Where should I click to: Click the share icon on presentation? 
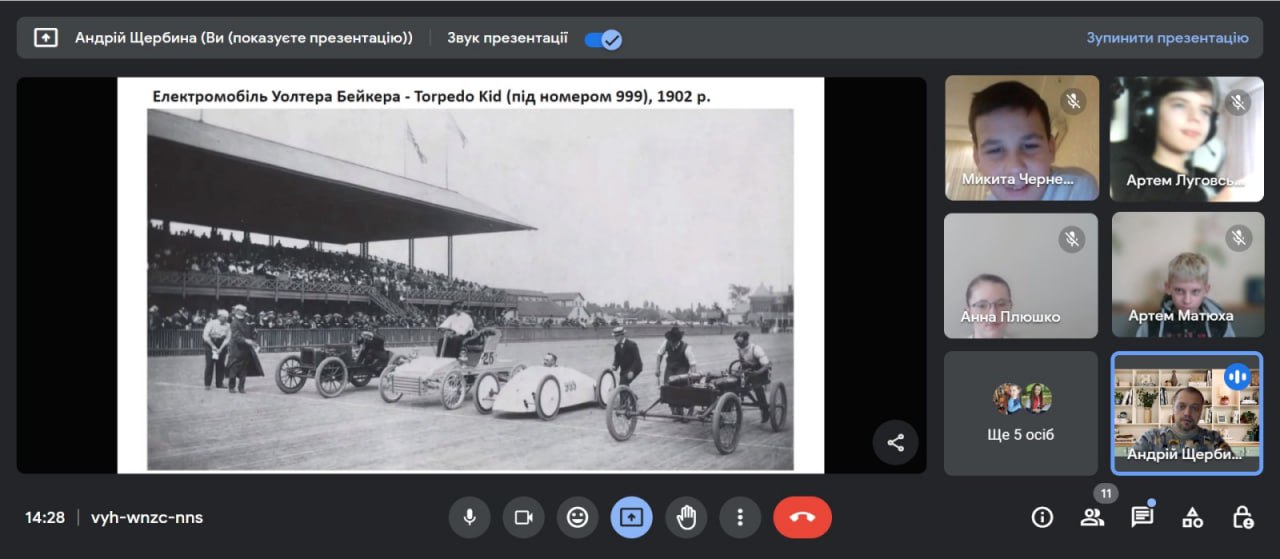click(895, 442)
